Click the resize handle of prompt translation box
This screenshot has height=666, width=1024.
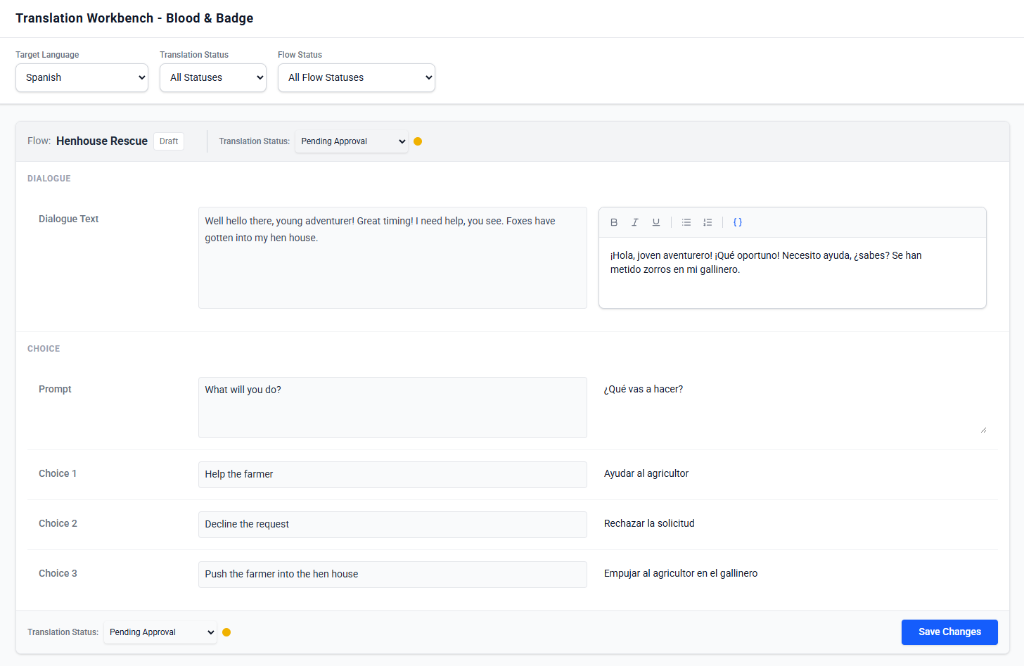click(x=982, y=430)
